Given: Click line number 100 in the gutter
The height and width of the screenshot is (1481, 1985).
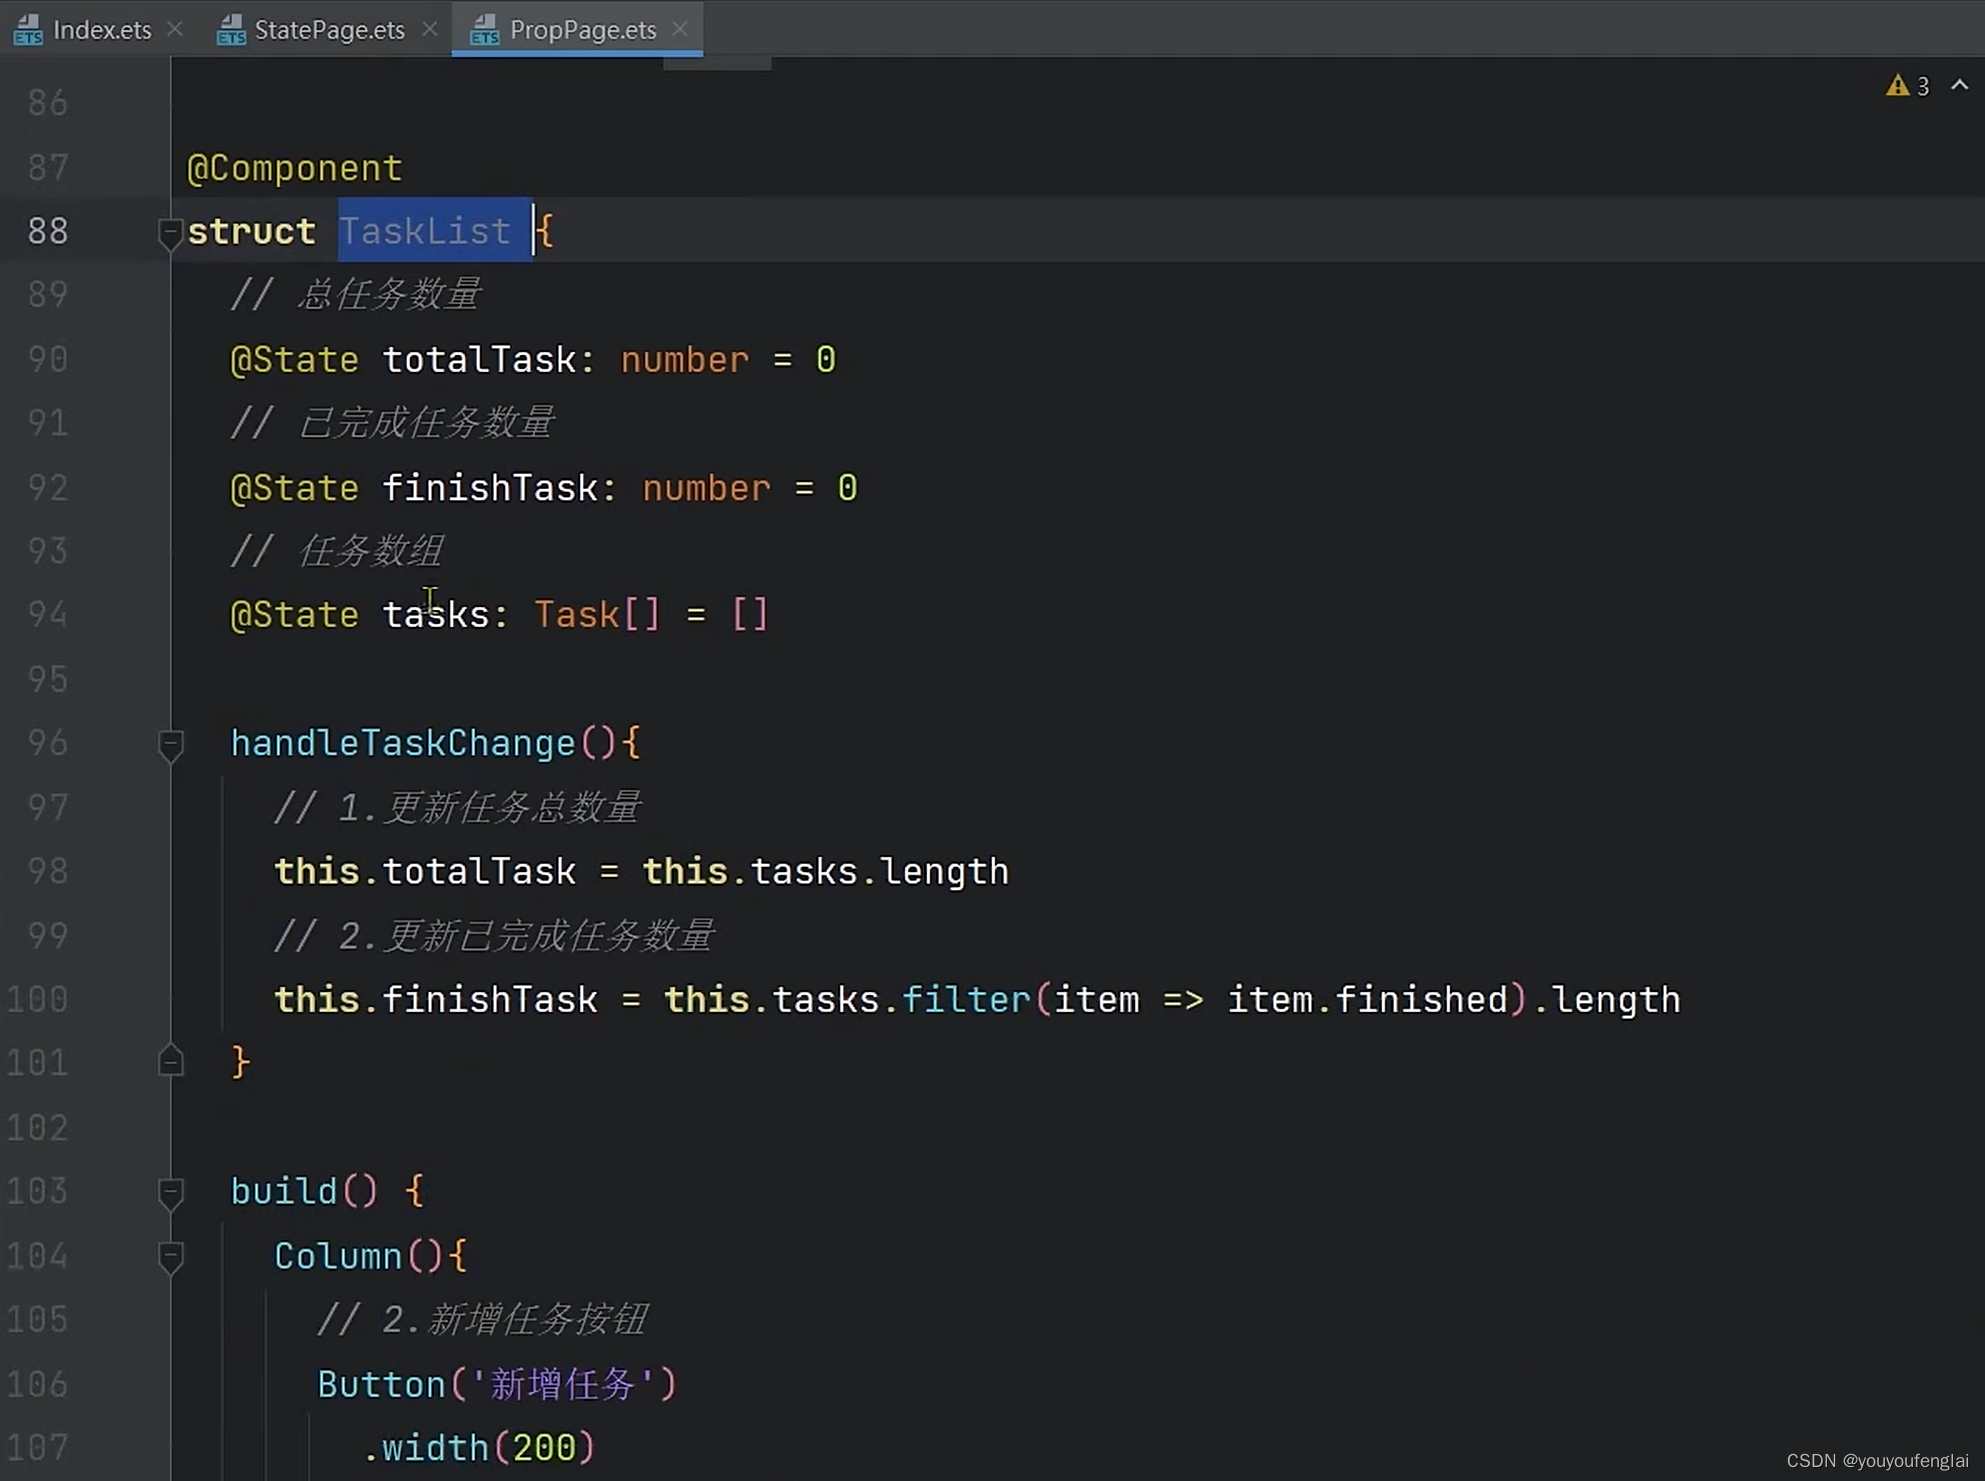Looking at the screenshot, I should pos(37,999).
